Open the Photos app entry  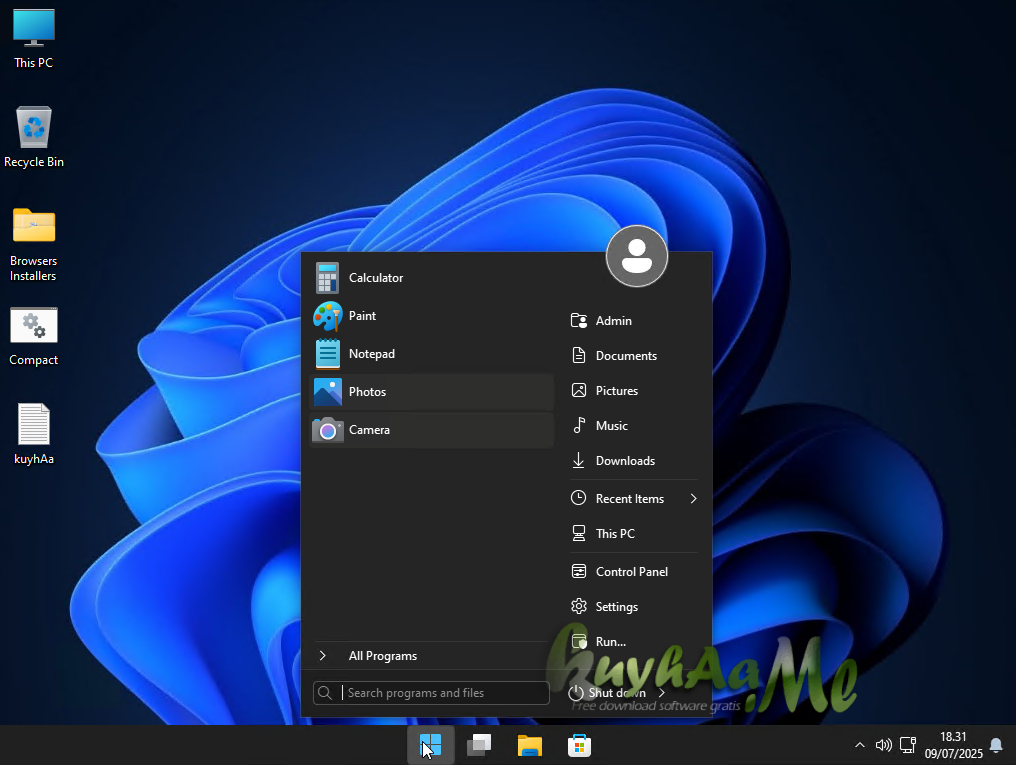coord(431,392)
